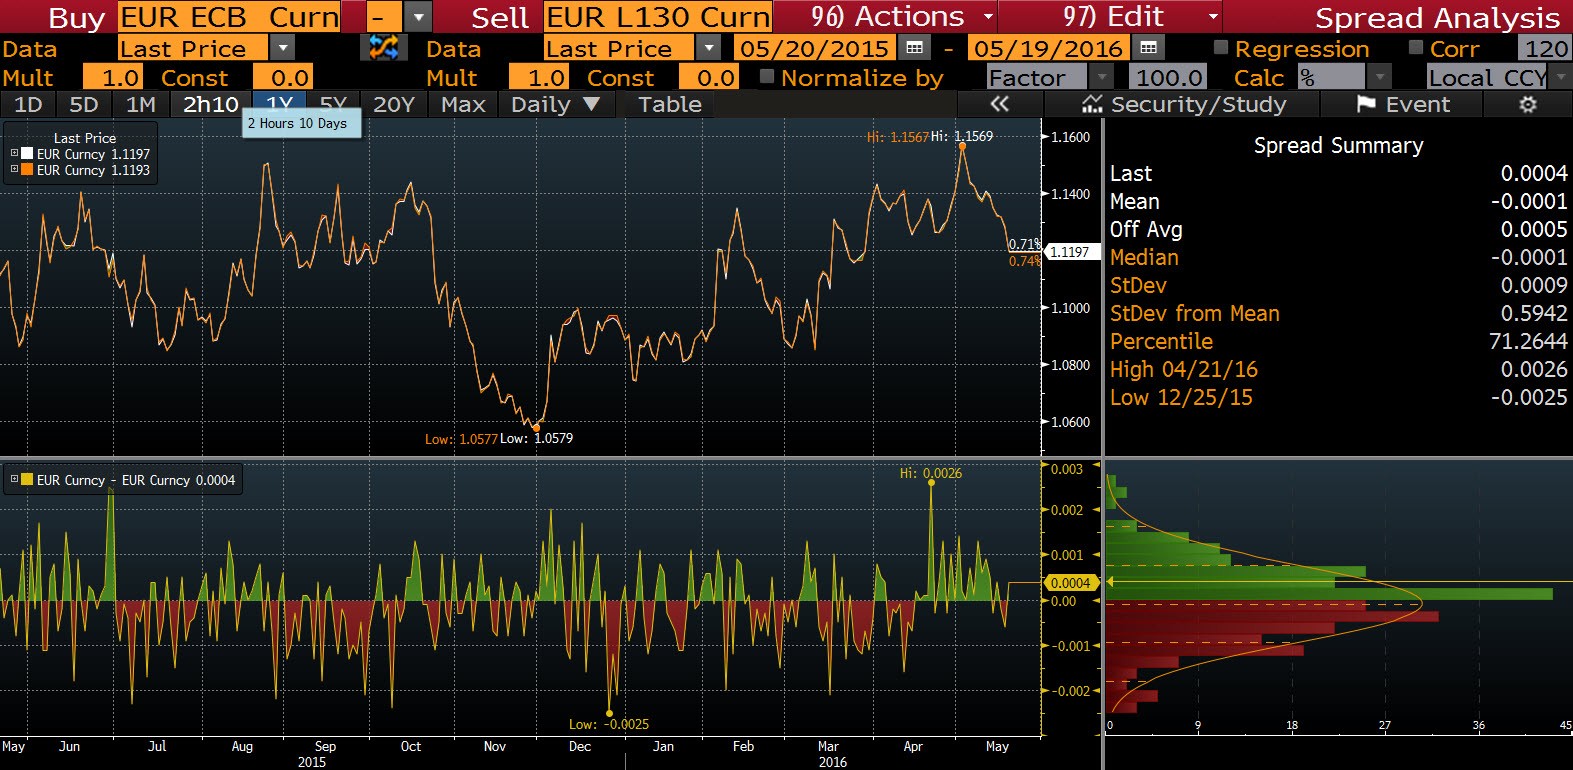Expand the Buy side Last Price dropdown
Viewport: 1573px width, 770px height.
coord(283,48)
